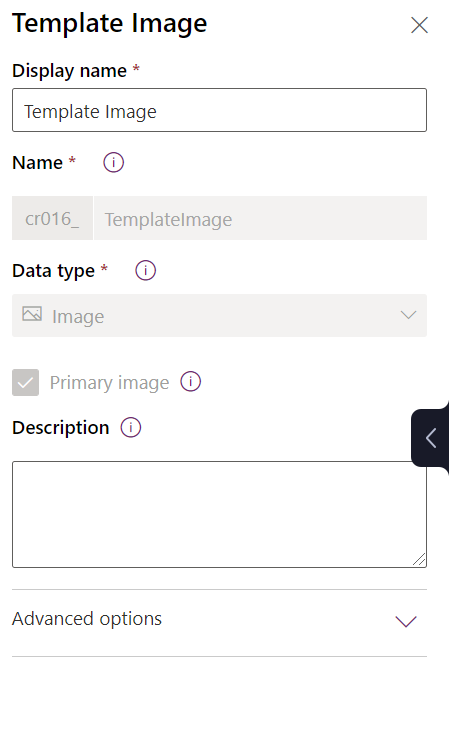Click the Primary image label text
Image resolution: width=449 pixels, height=729 pixels.
click(x=109, y=383)
